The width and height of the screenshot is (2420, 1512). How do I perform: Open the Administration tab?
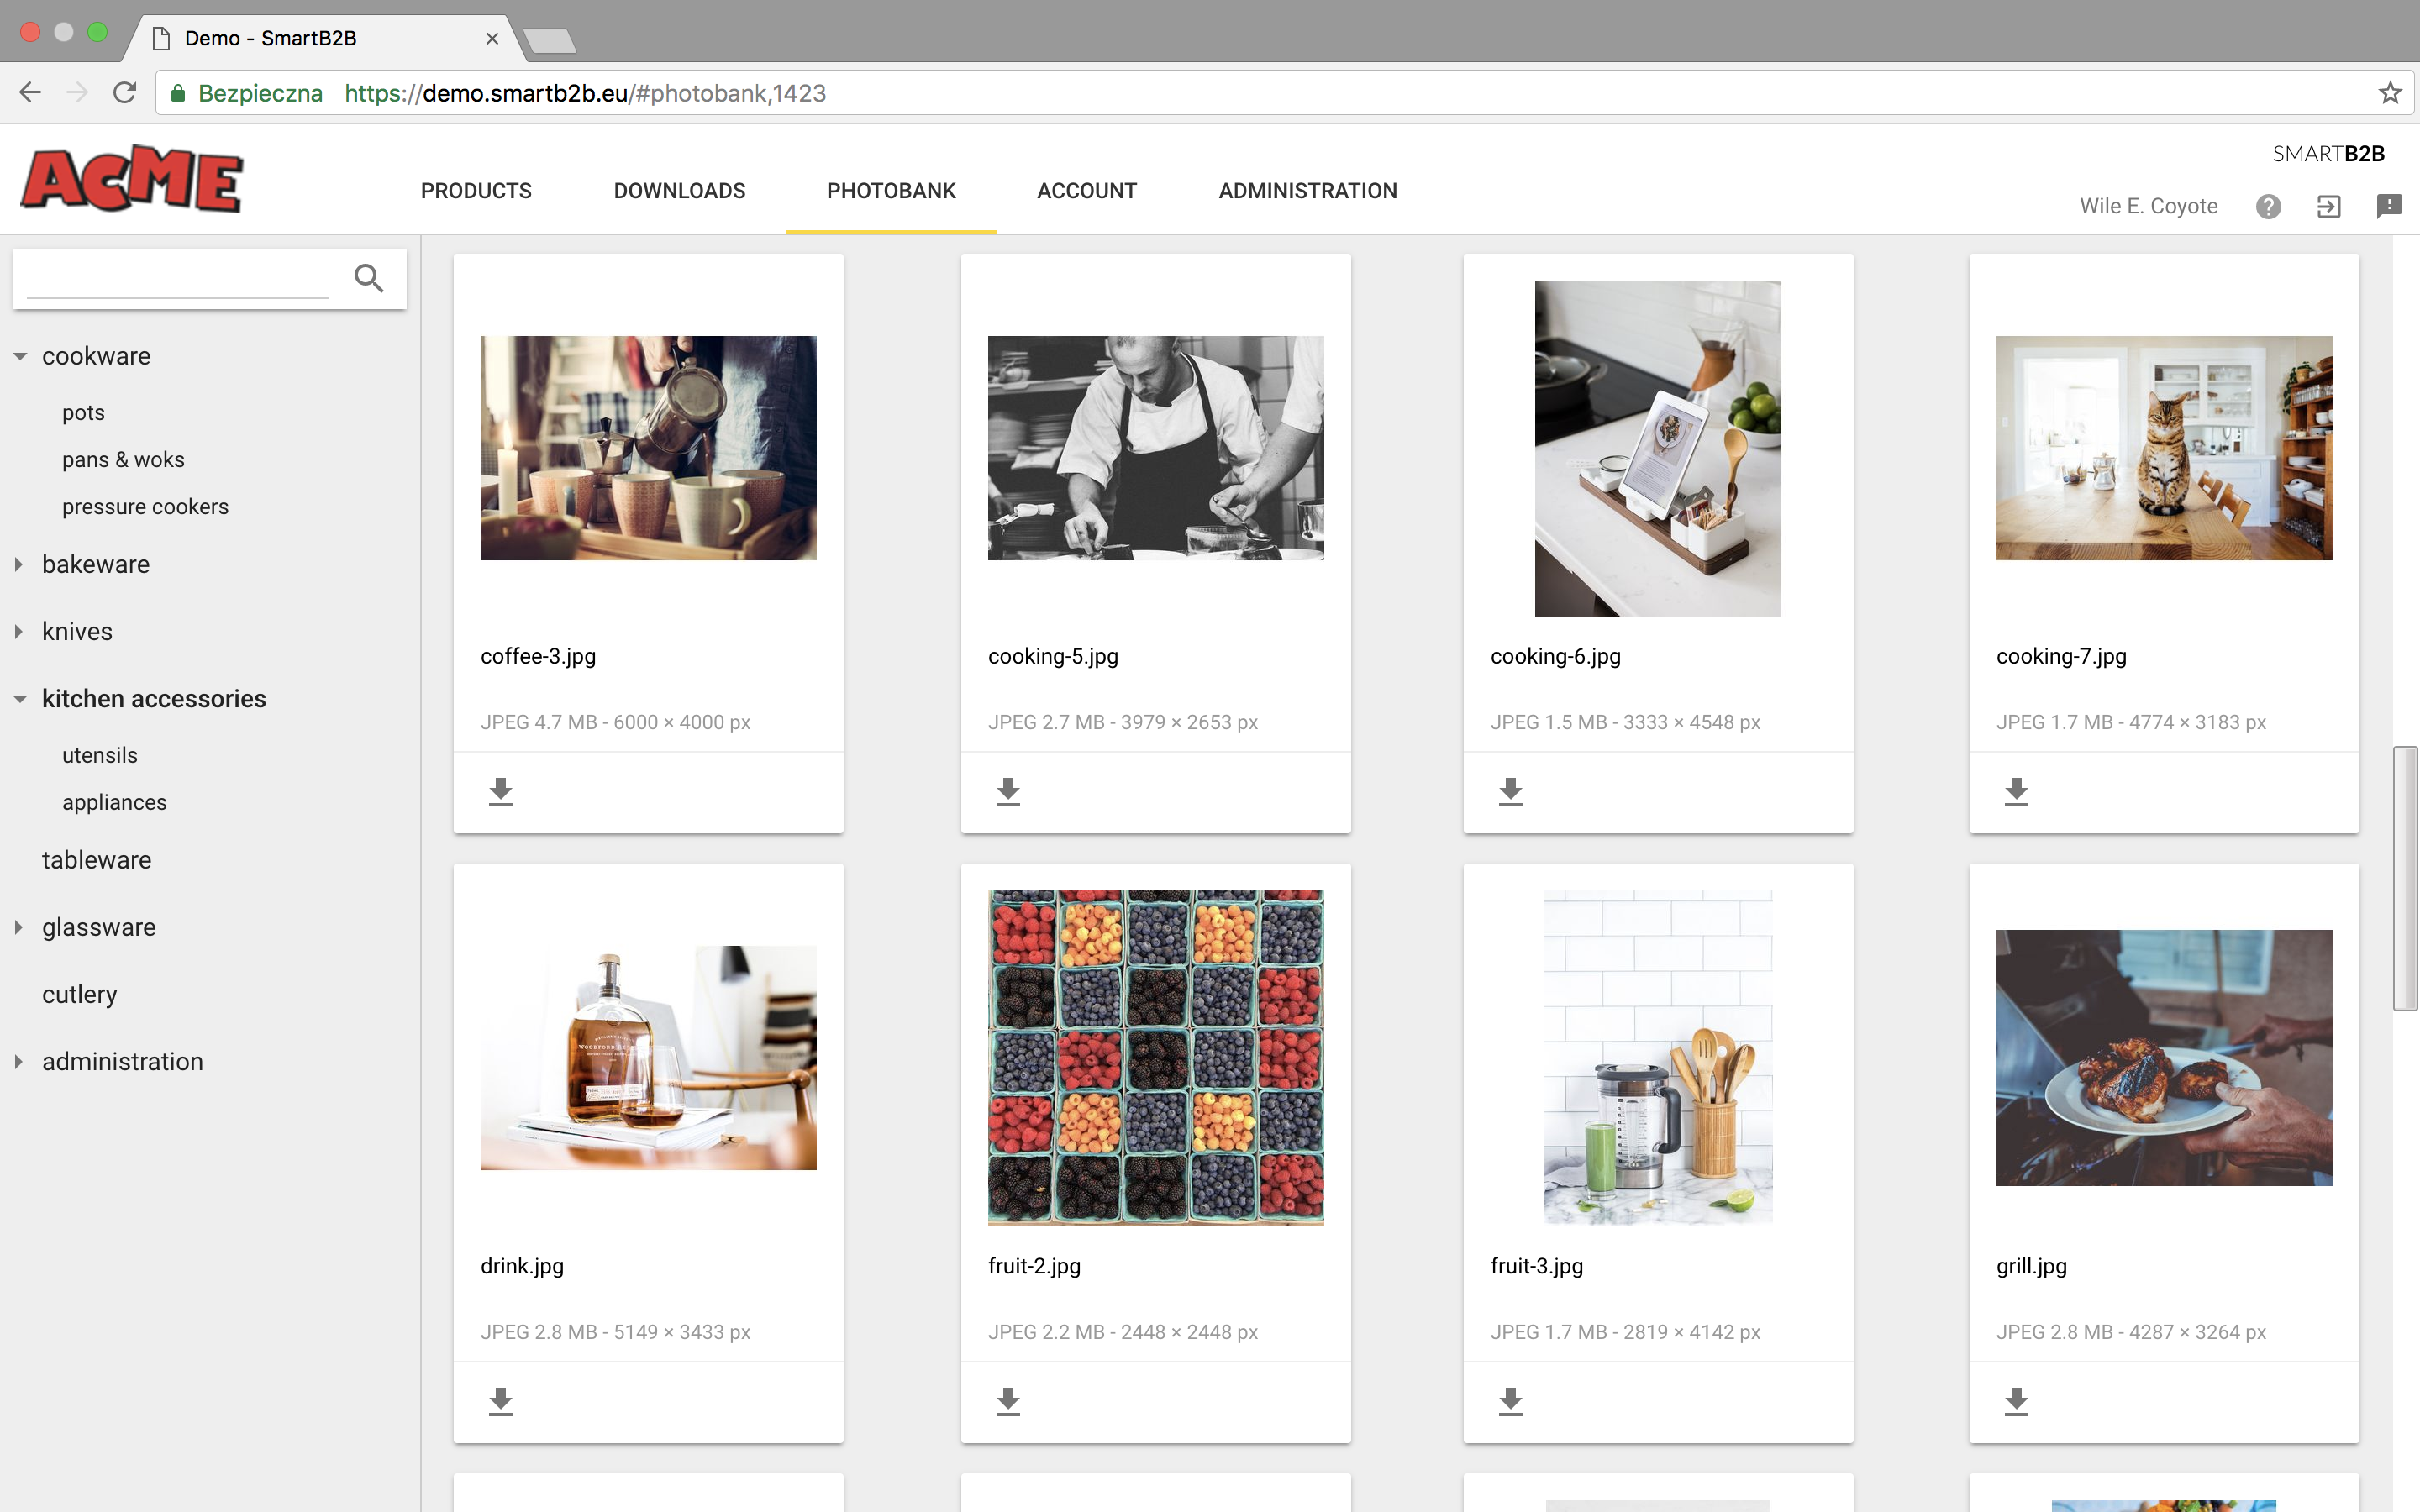pos(1307,191)
